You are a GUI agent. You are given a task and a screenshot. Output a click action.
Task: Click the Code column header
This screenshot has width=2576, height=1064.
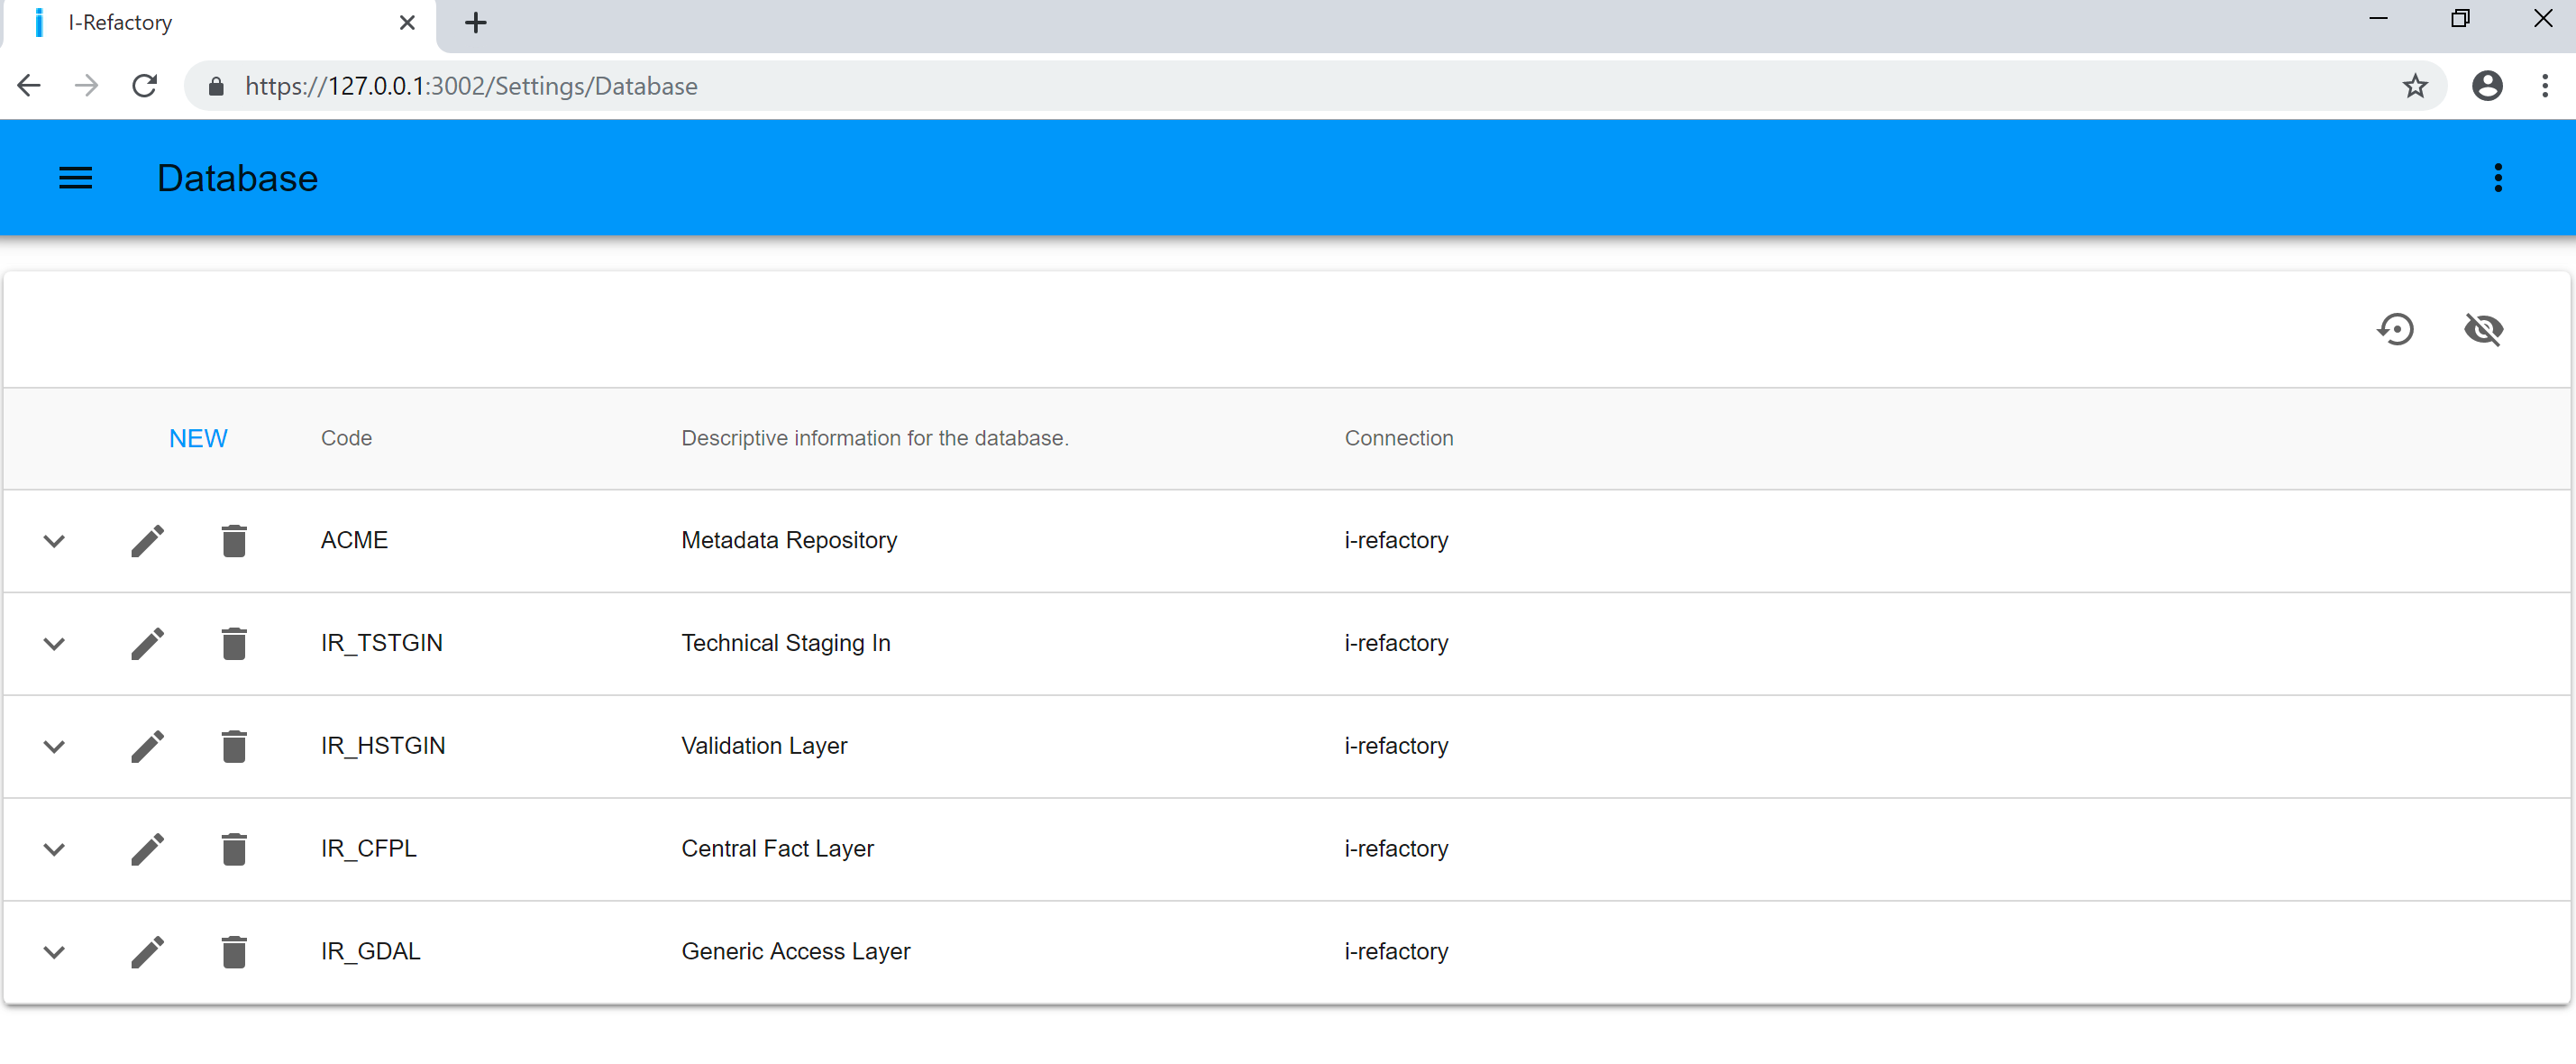(346, 438)
